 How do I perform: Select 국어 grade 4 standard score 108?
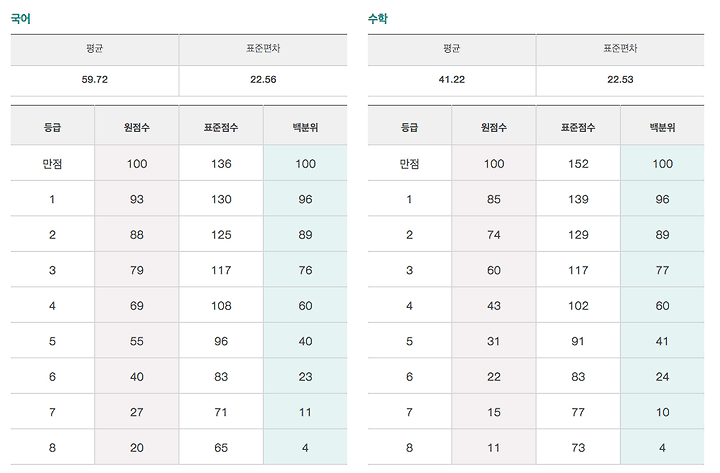(221, 306)
